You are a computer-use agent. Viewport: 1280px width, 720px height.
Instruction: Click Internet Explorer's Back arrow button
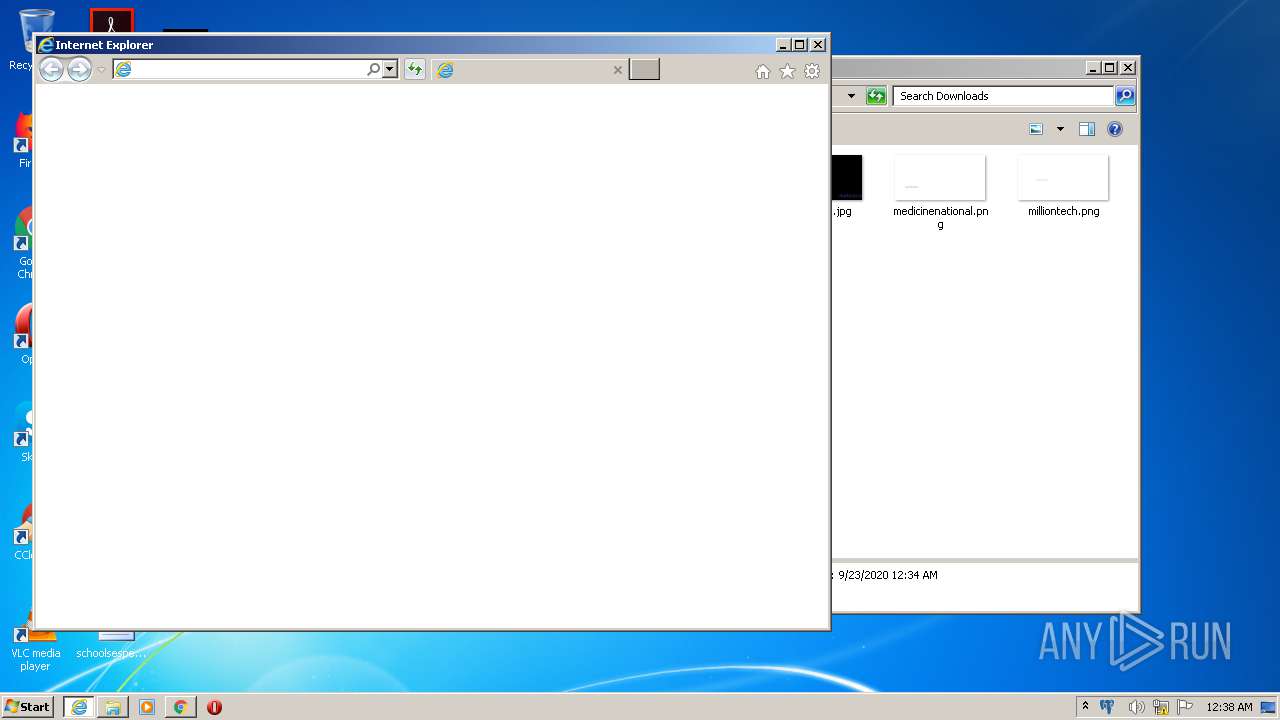pos(51,69)
